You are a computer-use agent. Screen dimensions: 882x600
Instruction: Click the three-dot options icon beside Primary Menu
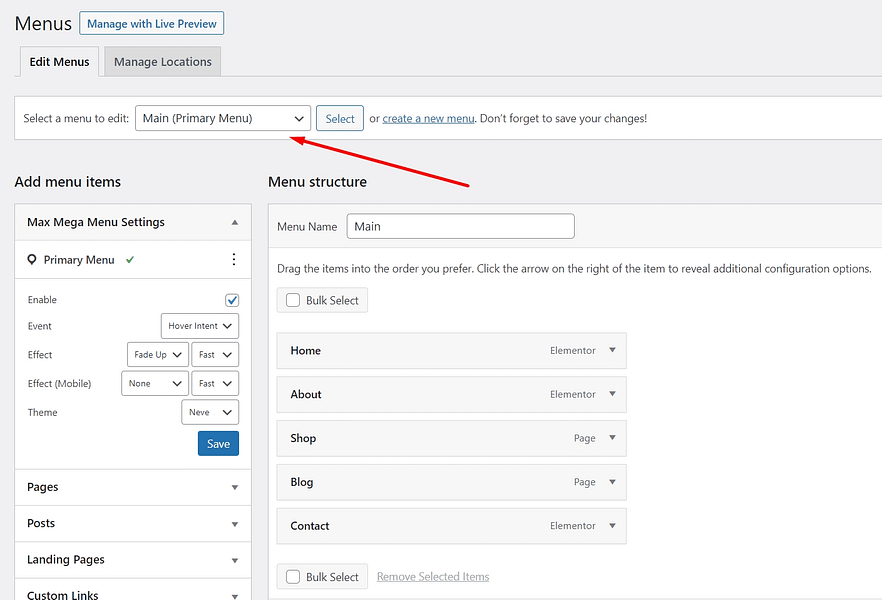pyautogui.click(x=234, y=260)
